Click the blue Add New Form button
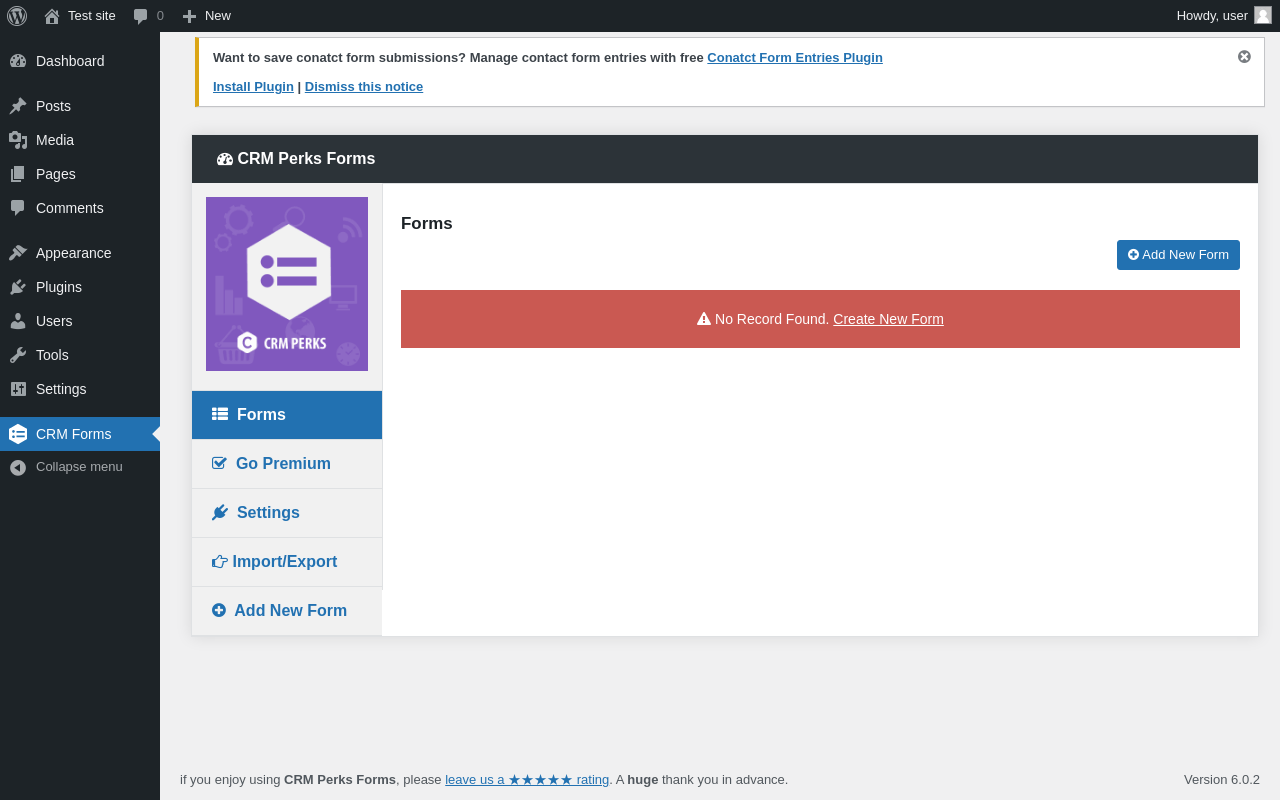1280x800 pixels. coord(1178,255)
